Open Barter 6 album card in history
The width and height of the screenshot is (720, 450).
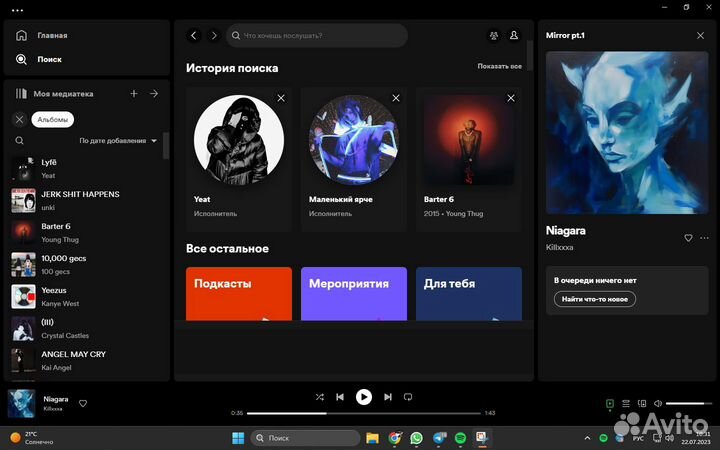point(468,159)
